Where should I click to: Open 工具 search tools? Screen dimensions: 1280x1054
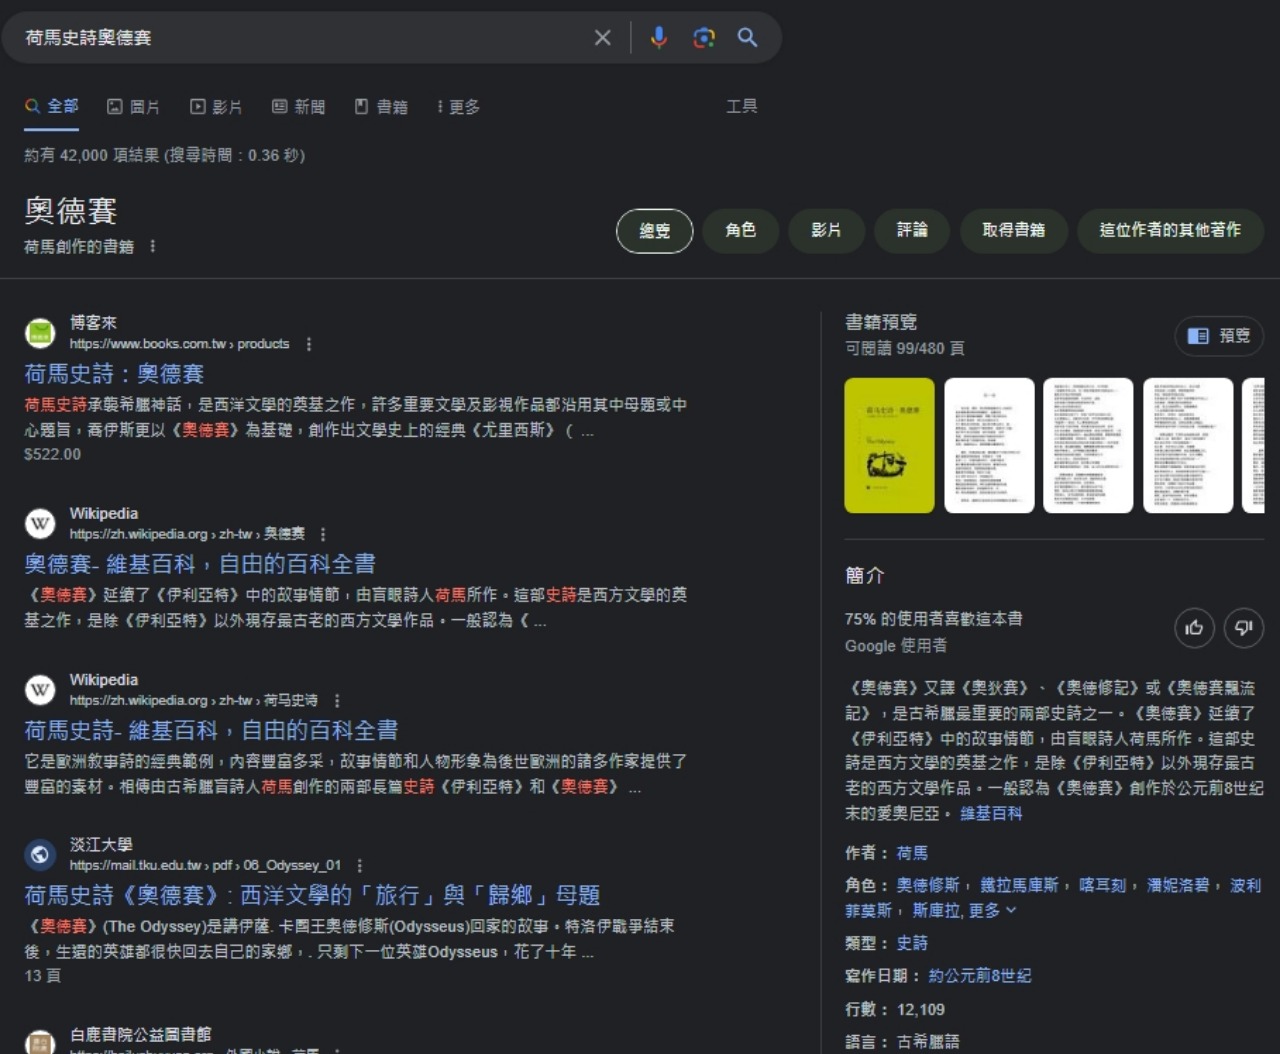pos(741,106)
